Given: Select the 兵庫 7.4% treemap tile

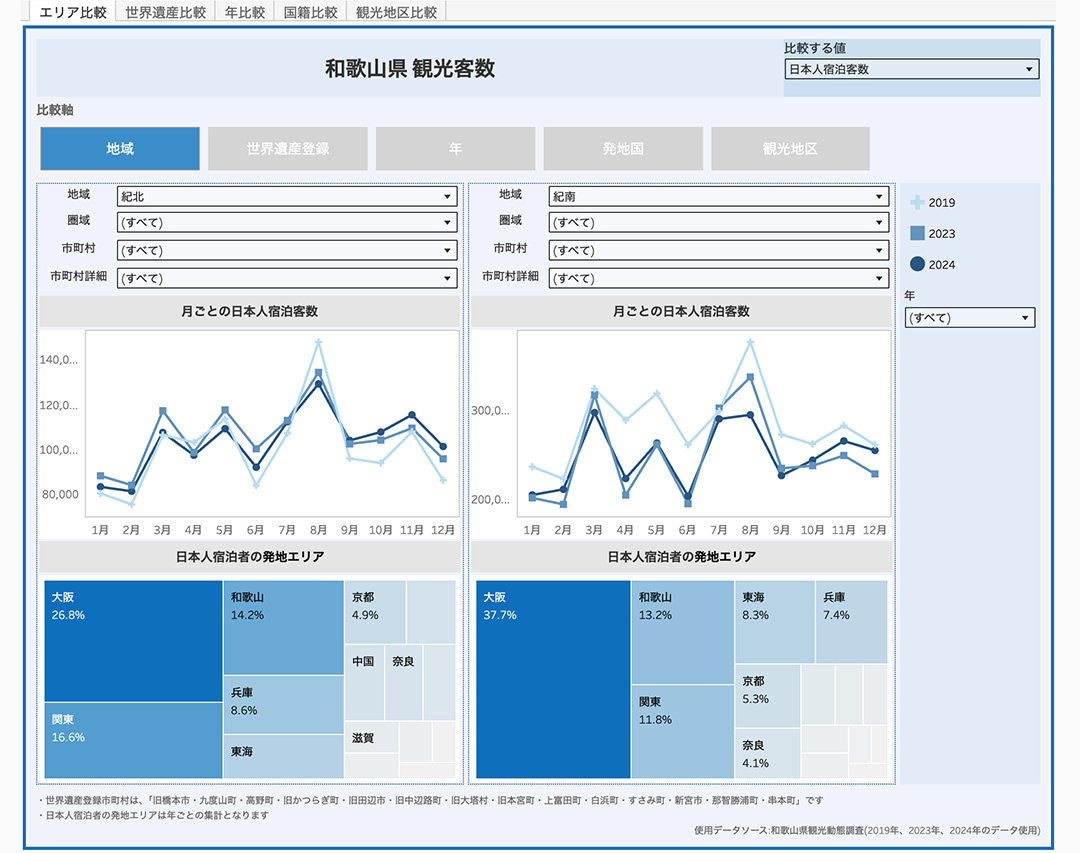Looking at the screenshot, I should pyautogui.click(x=851, y=621).
